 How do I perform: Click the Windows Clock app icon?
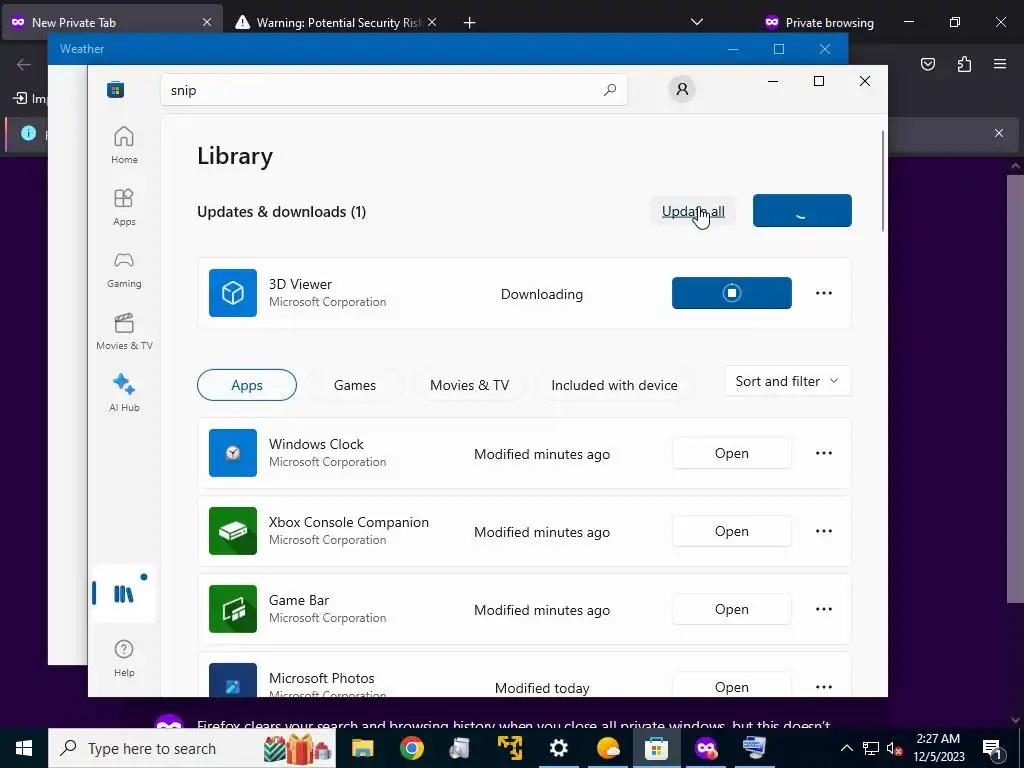pos(232,453)
